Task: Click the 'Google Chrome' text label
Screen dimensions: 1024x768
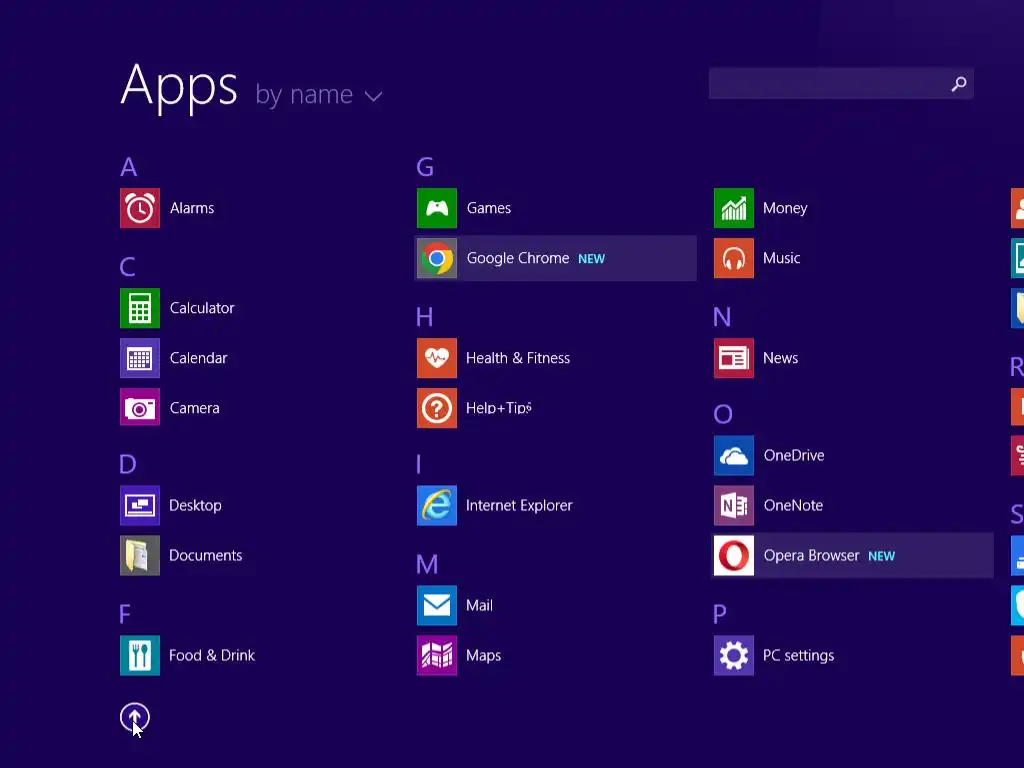Action: [x=518, y=259]
